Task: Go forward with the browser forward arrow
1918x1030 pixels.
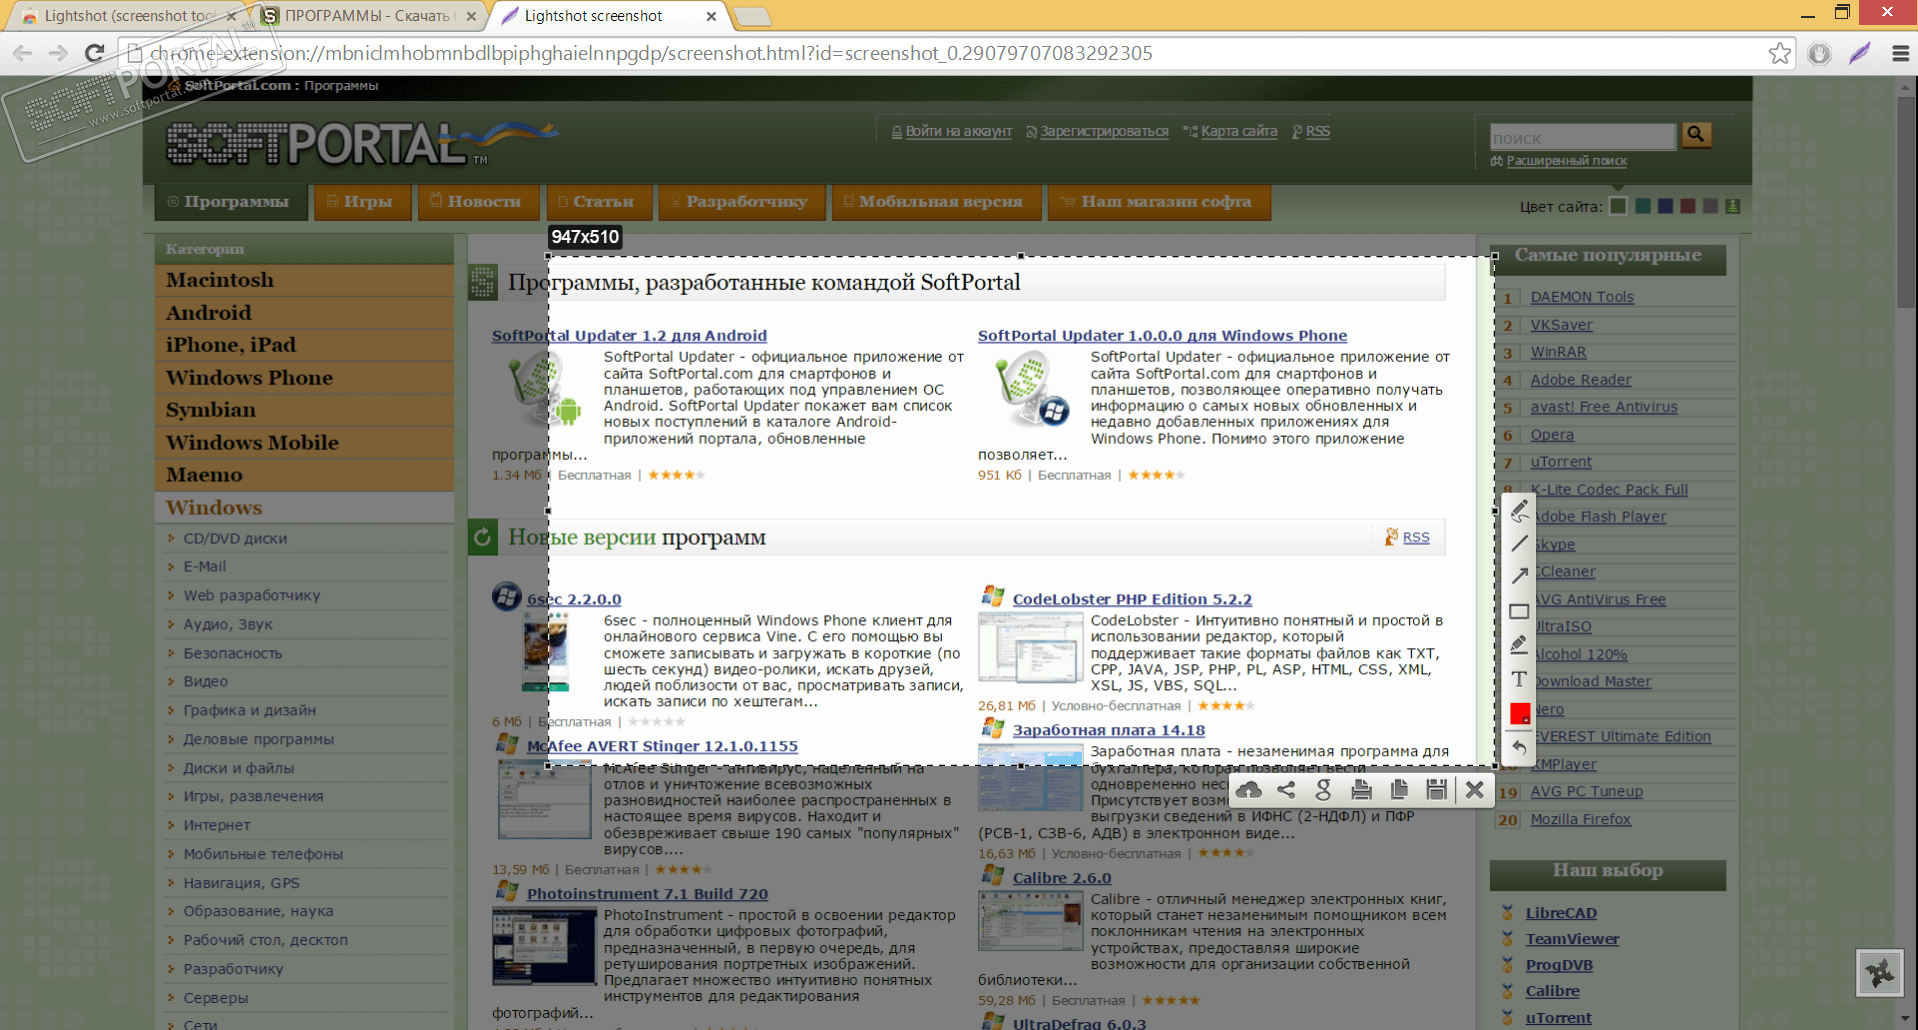Action: tap(58, 53)
